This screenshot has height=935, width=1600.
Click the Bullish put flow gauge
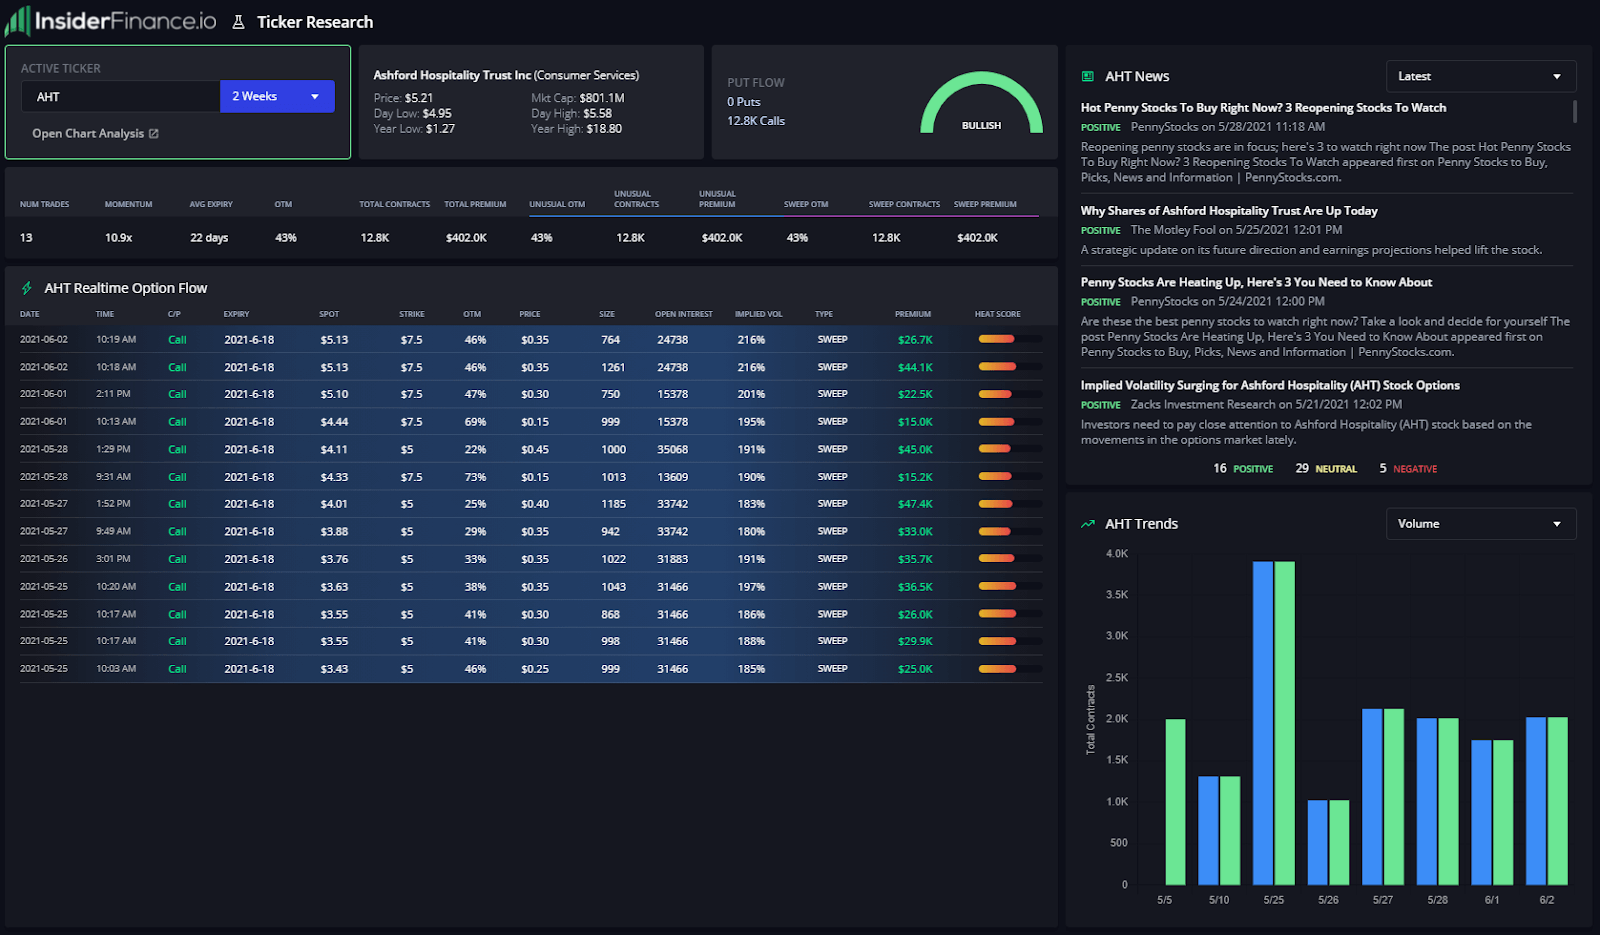[981, 103]
